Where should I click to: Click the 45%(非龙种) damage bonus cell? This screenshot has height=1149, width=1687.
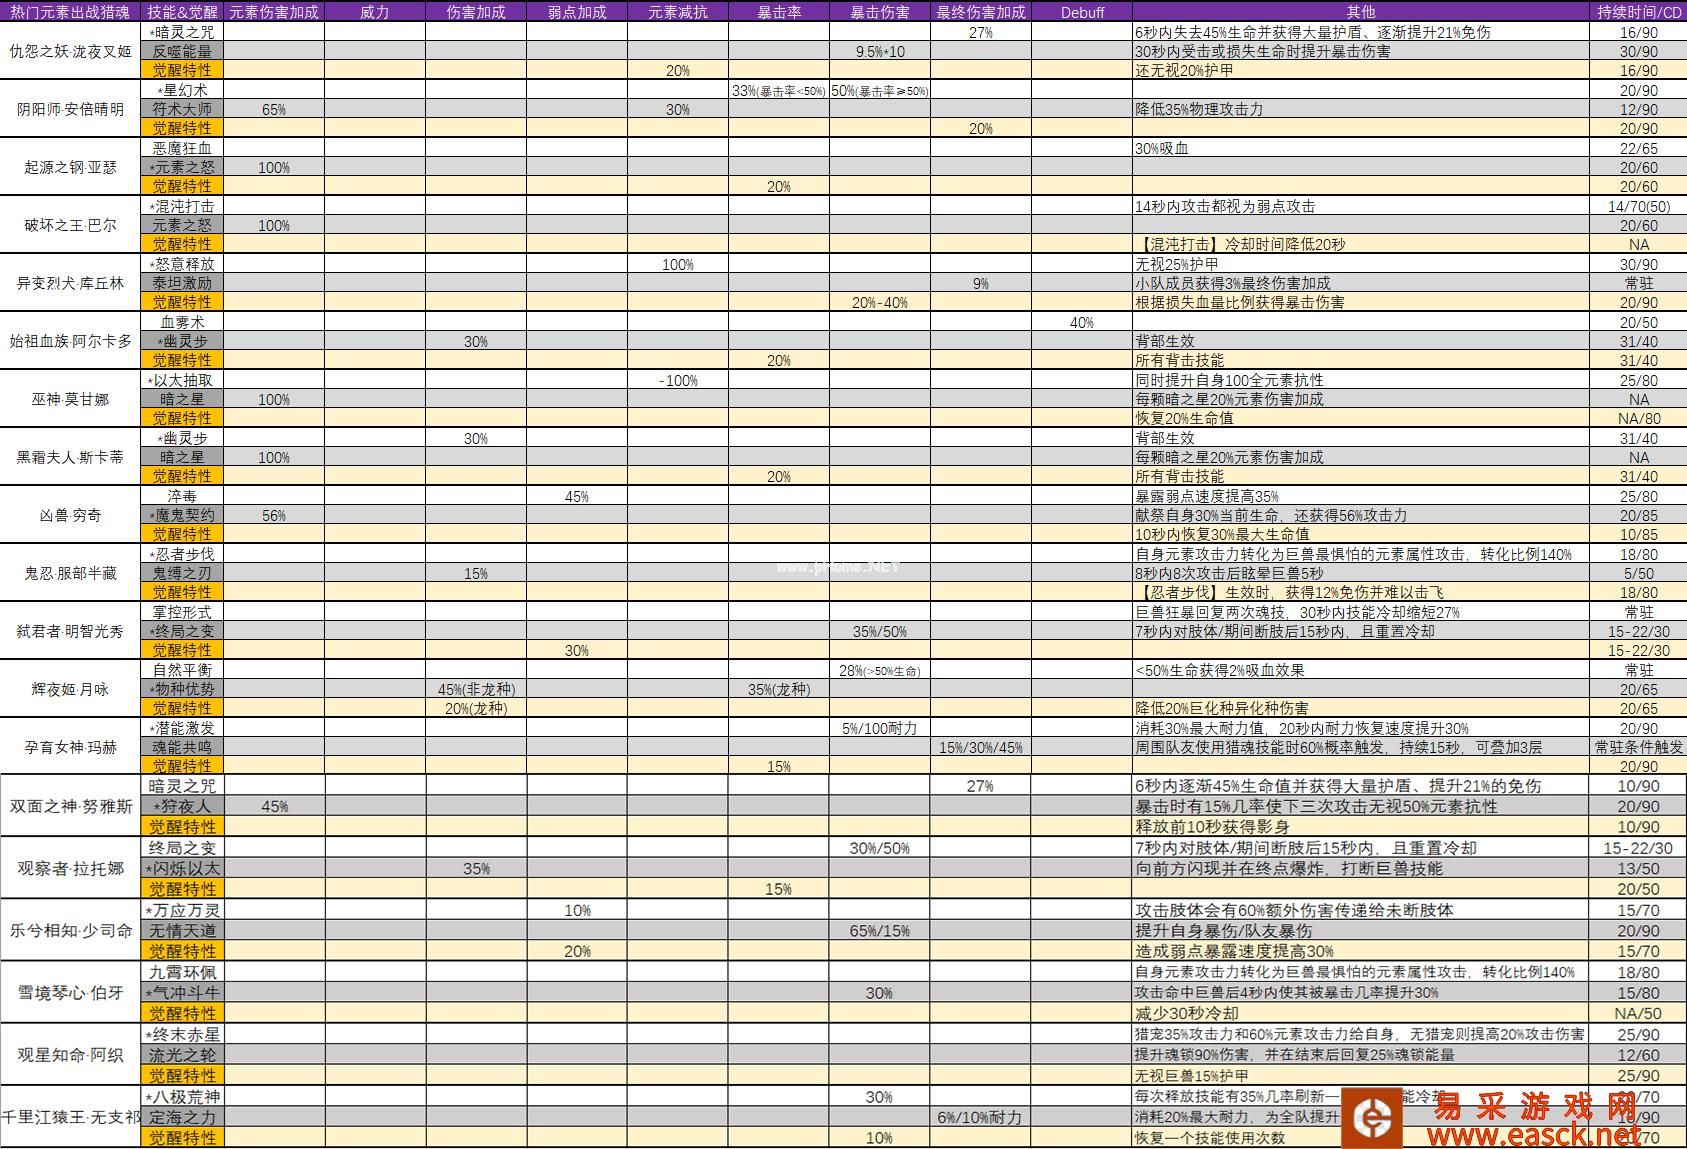476,690
